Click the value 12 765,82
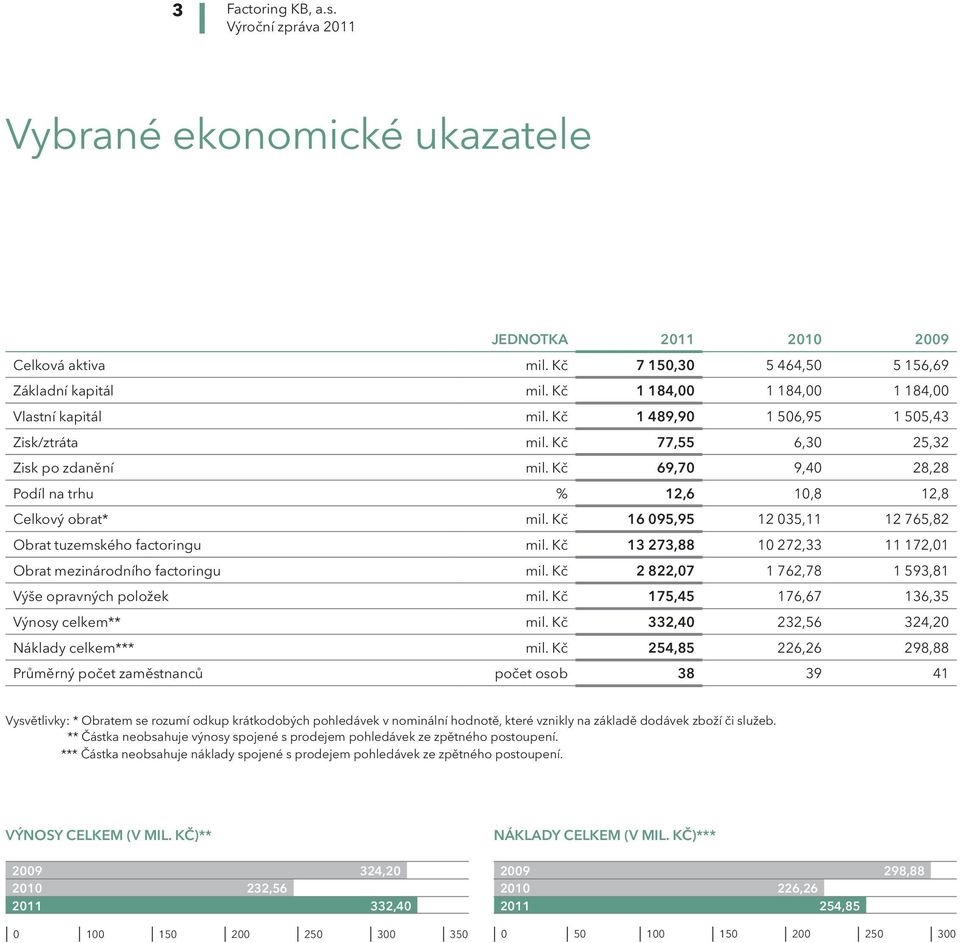The width and height of the screenshot is (960, 943). click(x=917, y=520)
